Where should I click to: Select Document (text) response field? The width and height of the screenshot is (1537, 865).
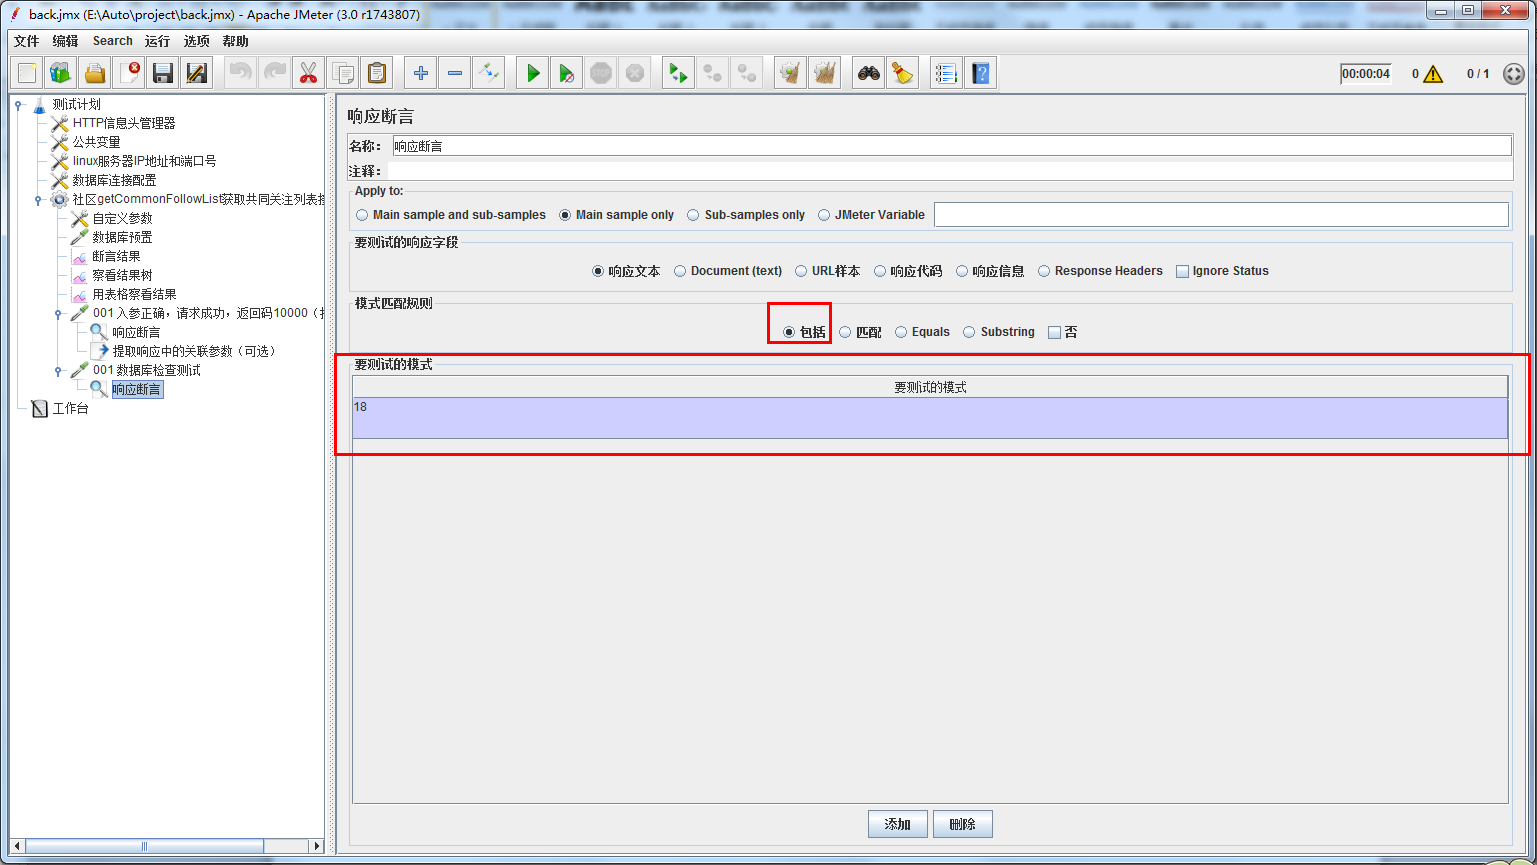(728, 271)
